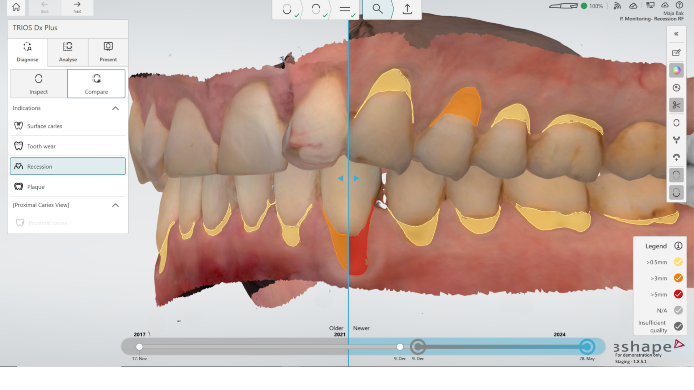Select the Compare mode
694x390 pixels.
[x=96, y=83]
